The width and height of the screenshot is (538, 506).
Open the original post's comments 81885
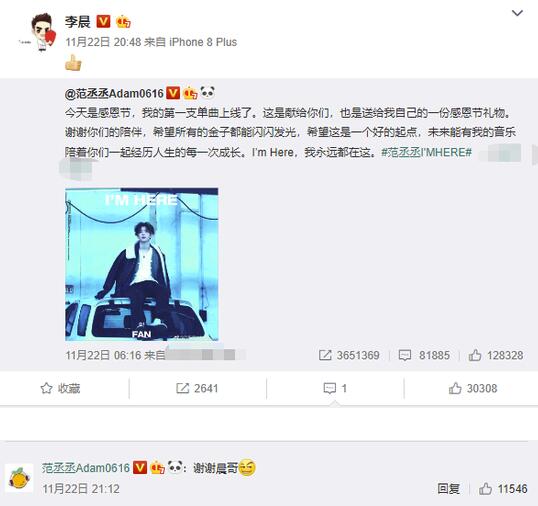[424, 355]
